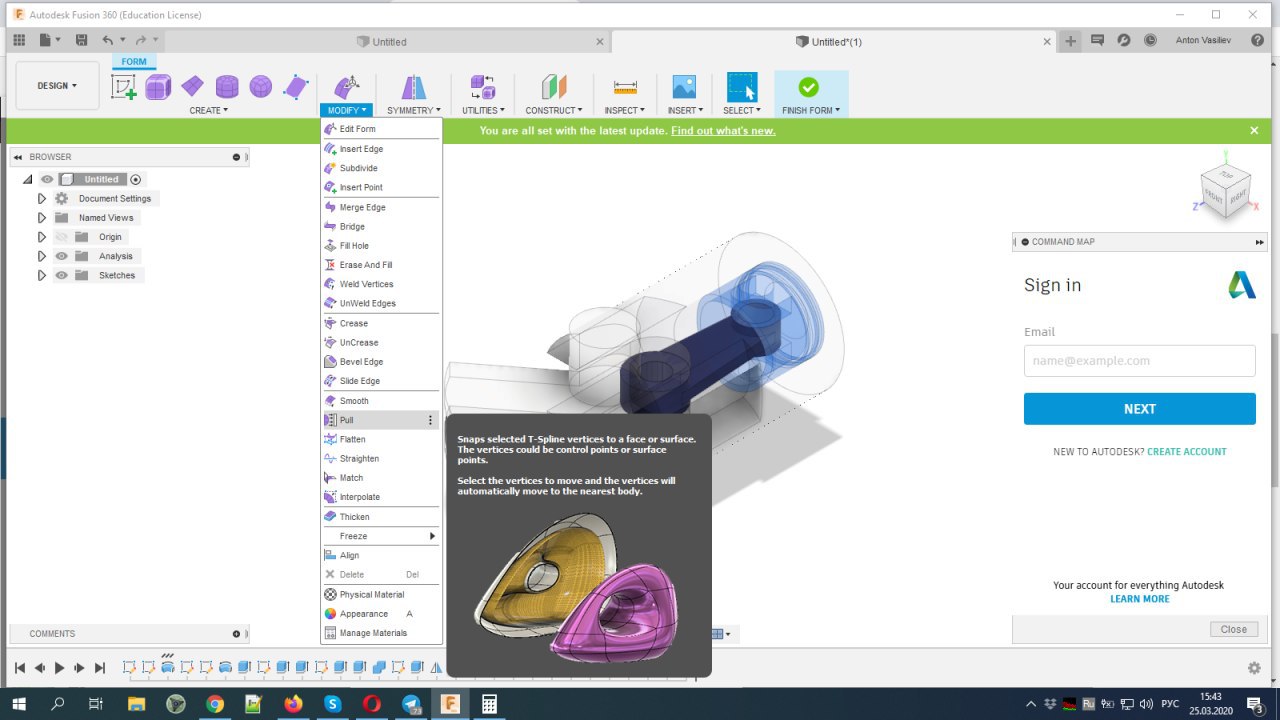Select Weld Vertices in the Modify menu
1280x720 pixels.
(381, 284)
